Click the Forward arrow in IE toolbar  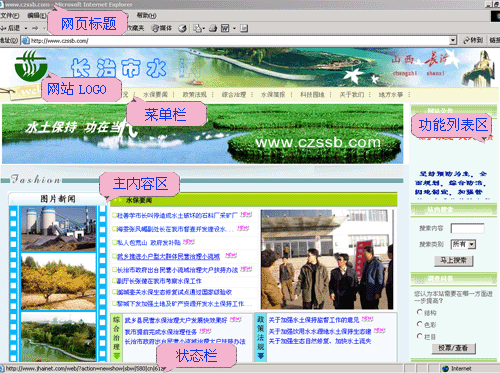pos(35,28)
